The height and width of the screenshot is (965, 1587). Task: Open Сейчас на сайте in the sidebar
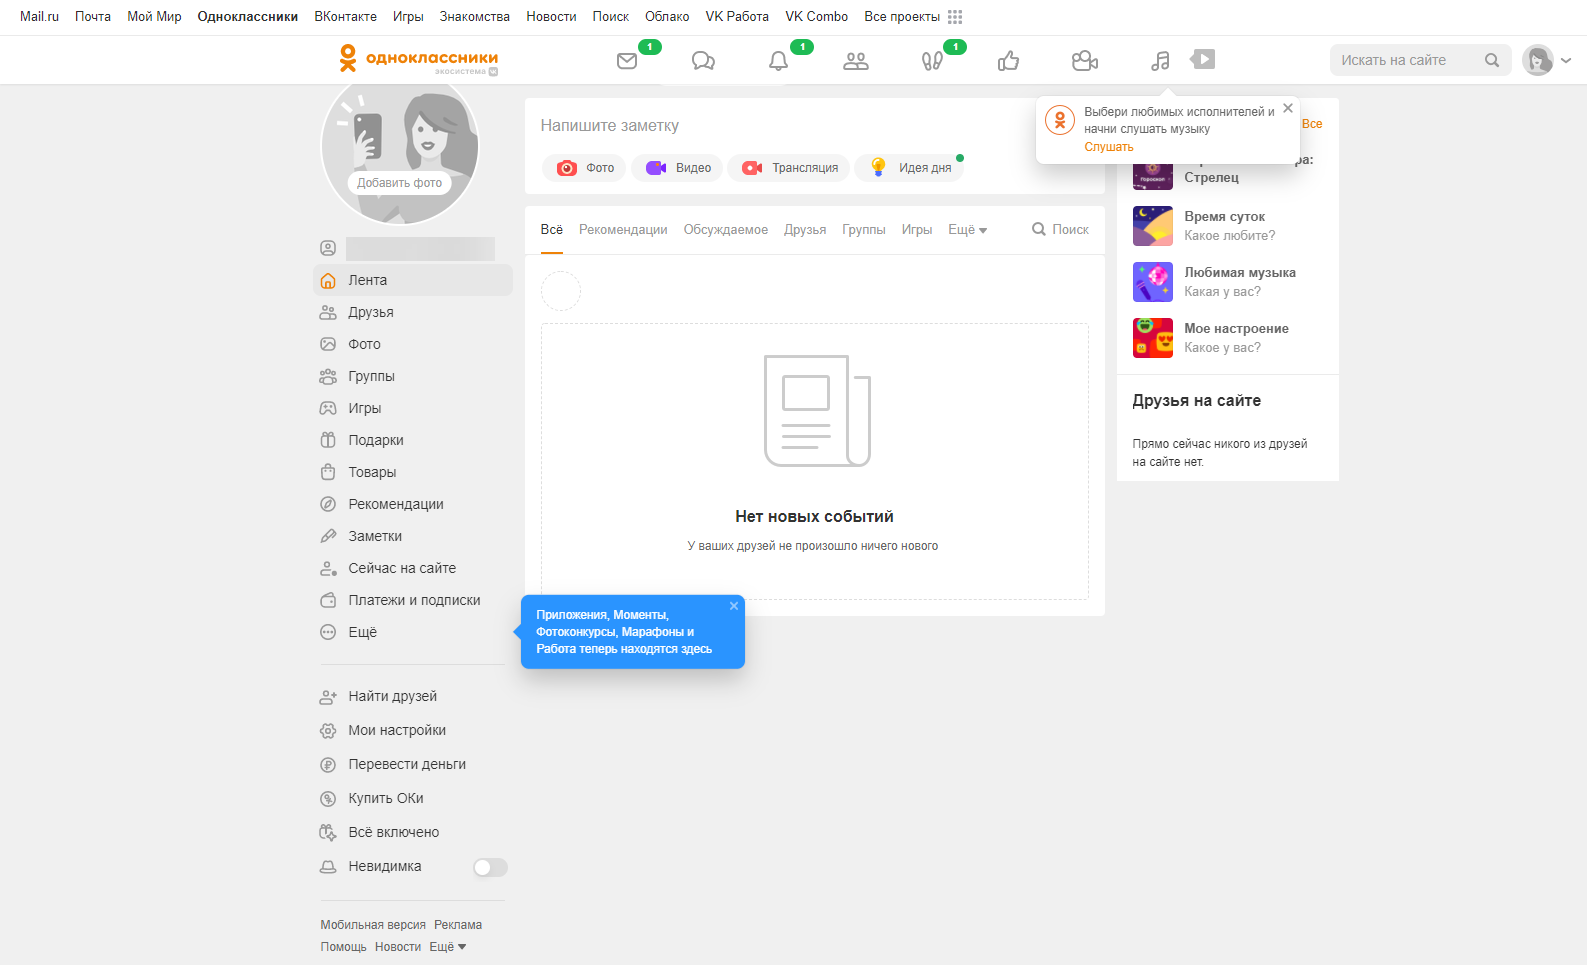tap(413, 568)
